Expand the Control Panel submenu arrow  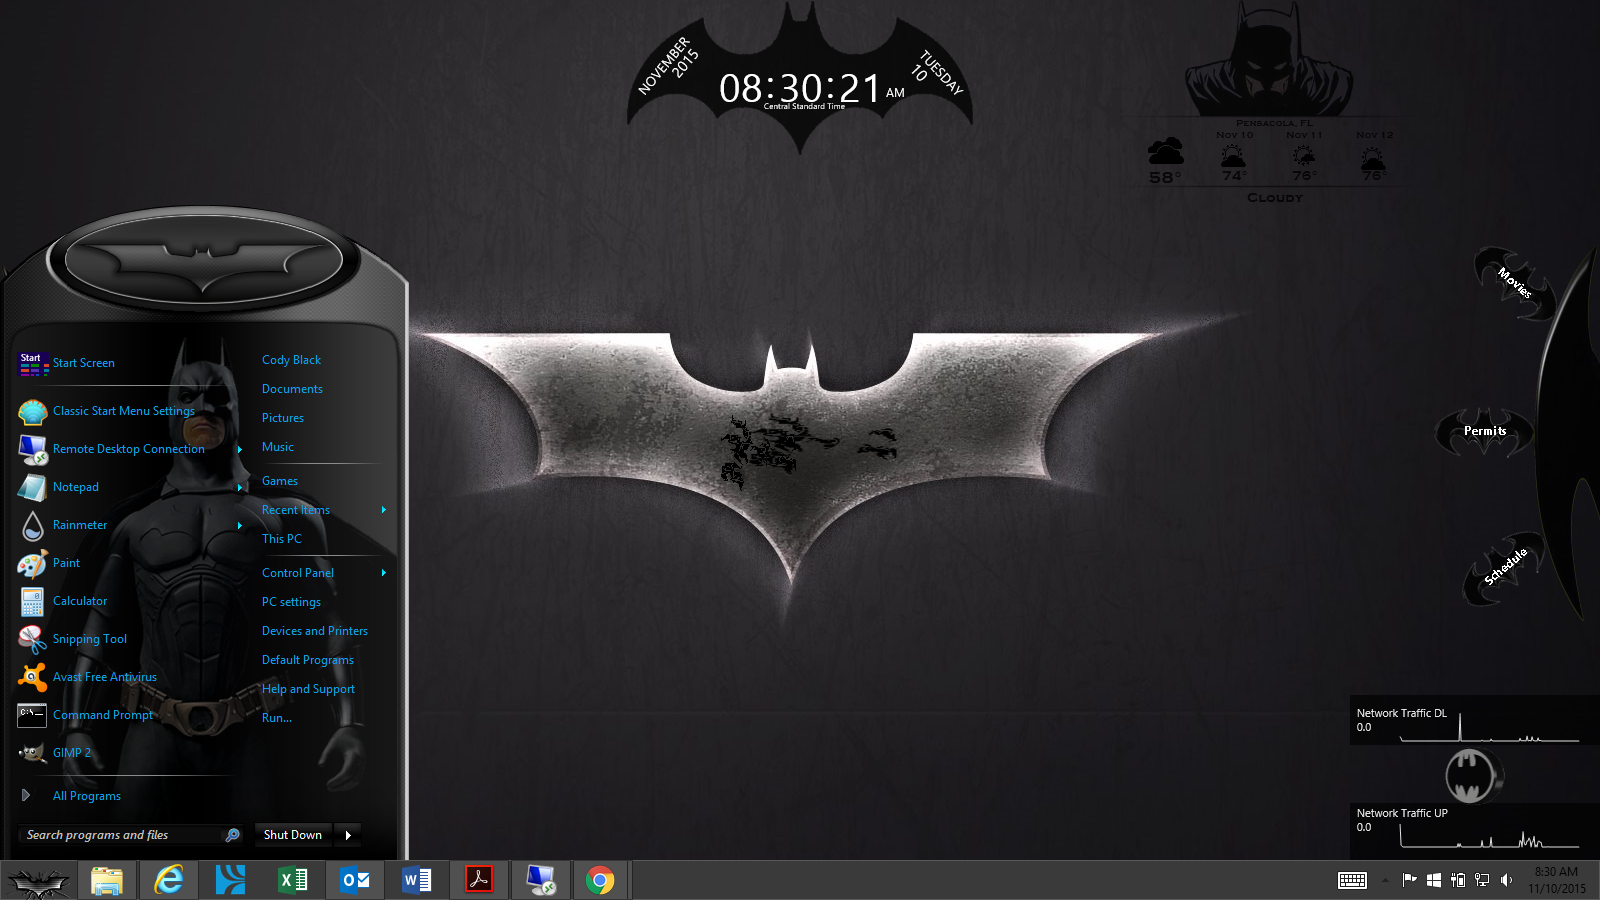[x=384, y=573]
